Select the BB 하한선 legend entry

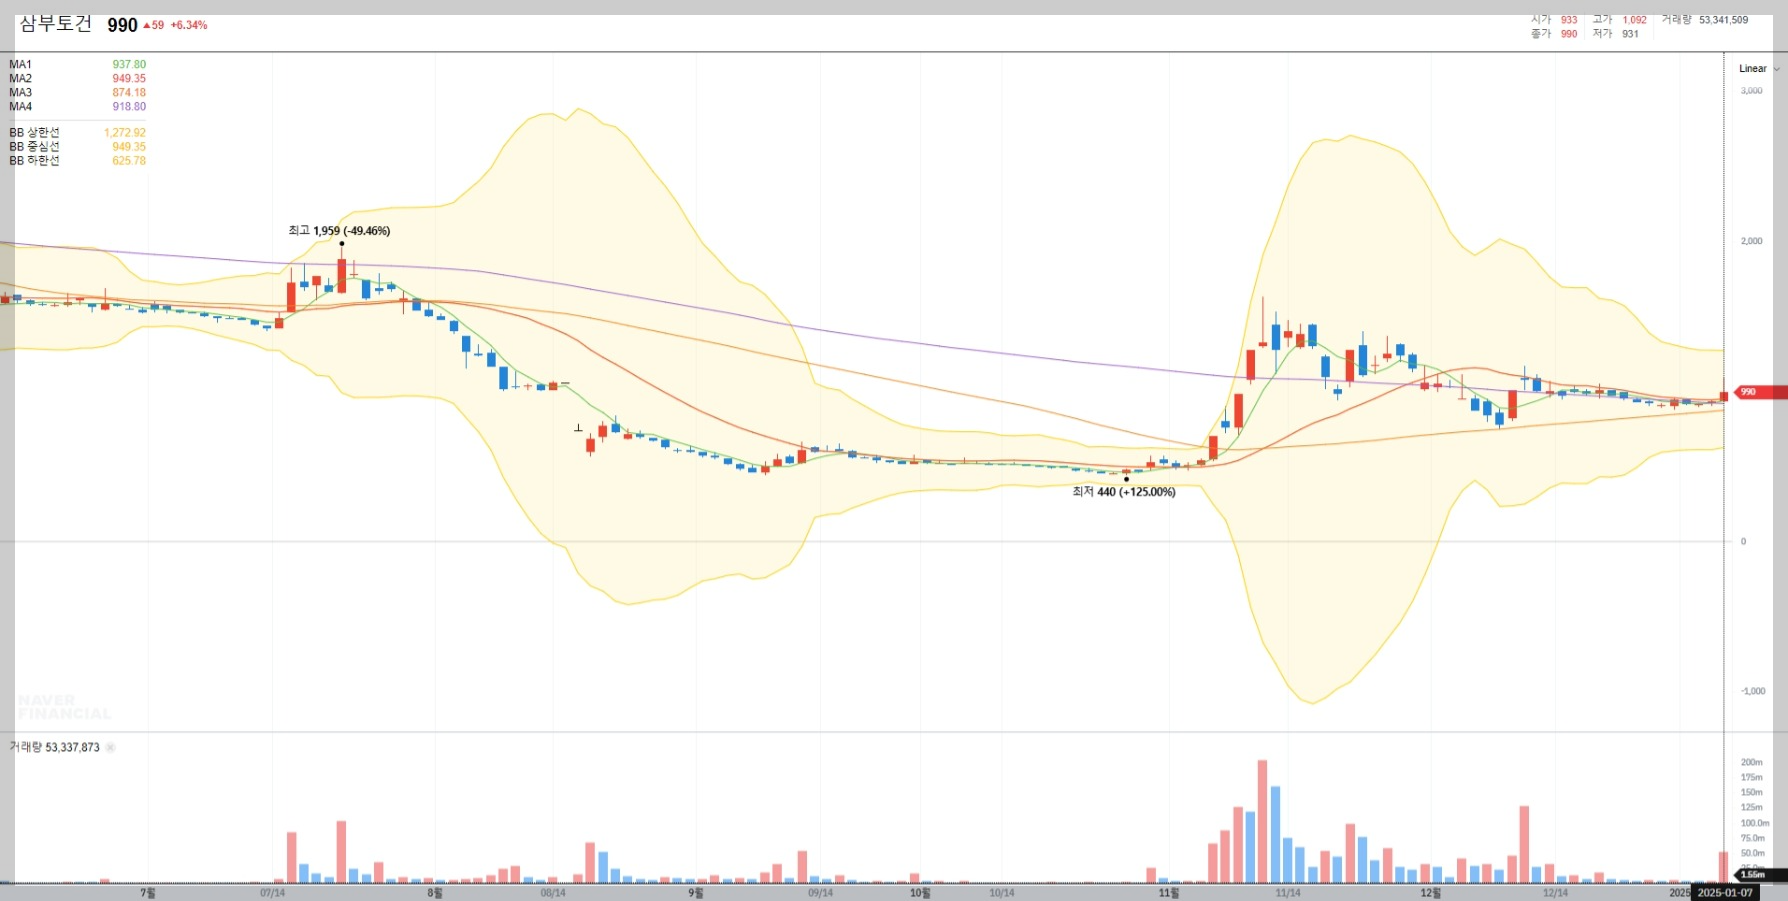[77, 161]
